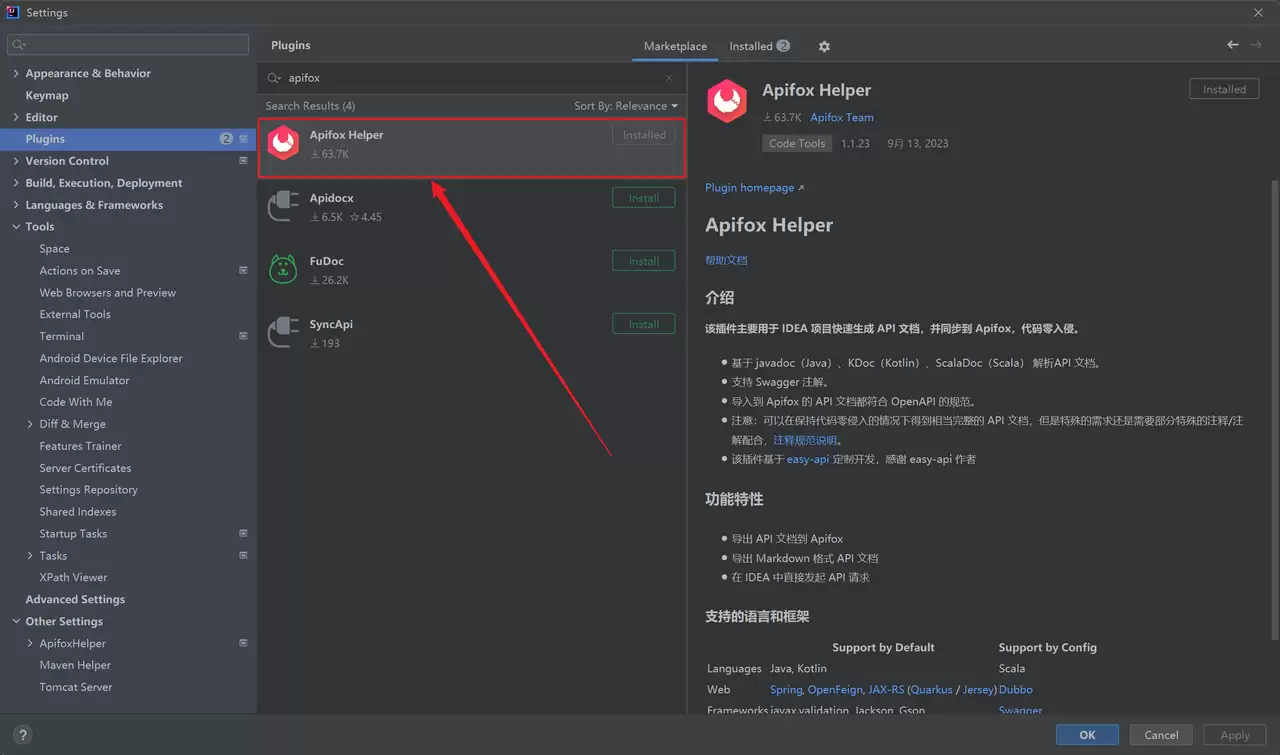This screenshot has width=1280, height=755.
Task: Click the help question mark icon
Action: [23, 734]
